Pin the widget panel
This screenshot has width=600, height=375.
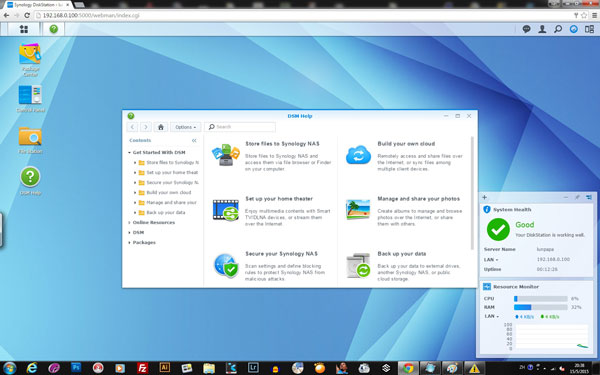[577, 197]
